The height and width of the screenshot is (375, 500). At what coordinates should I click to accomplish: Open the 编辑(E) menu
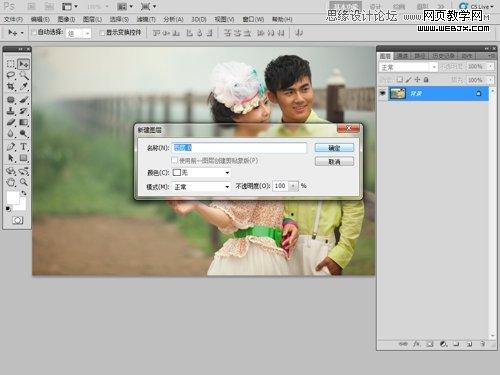tap(40, 19)
